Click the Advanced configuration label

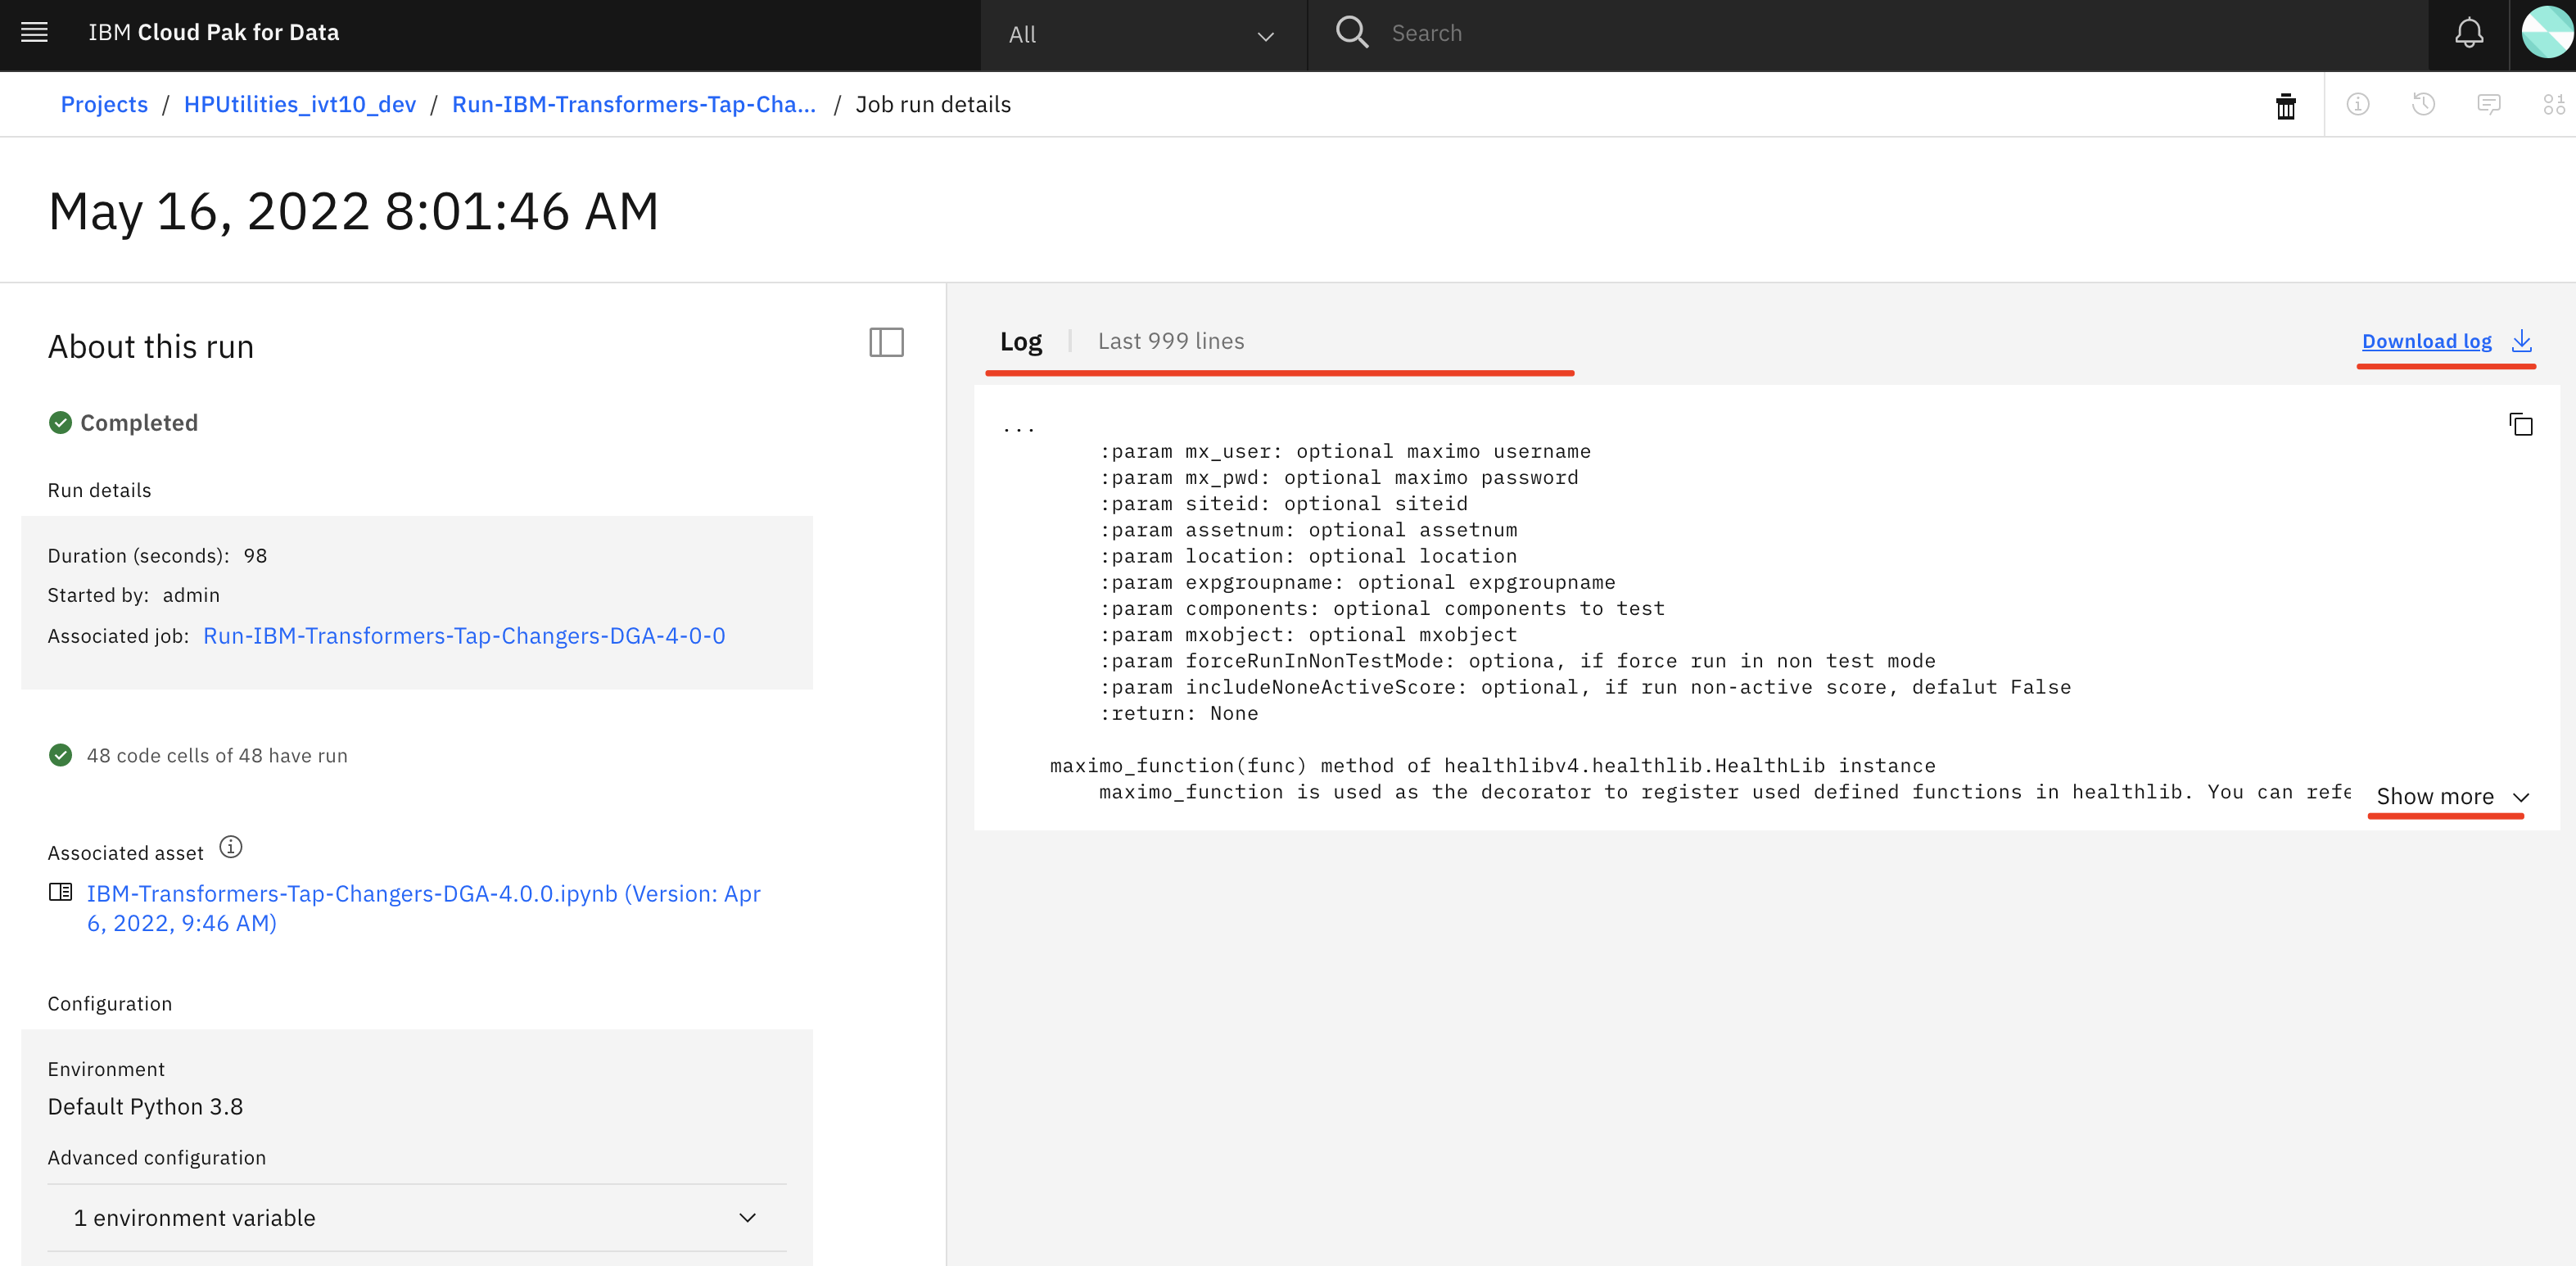(157, 1158)
